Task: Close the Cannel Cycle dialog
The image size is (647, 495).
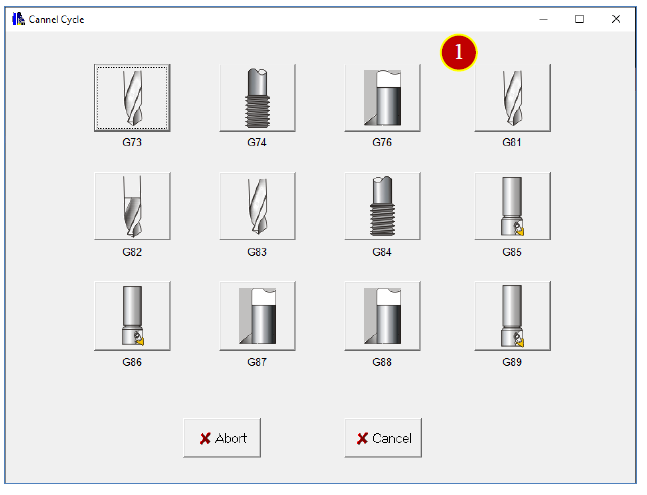Action: pos(616,19)
